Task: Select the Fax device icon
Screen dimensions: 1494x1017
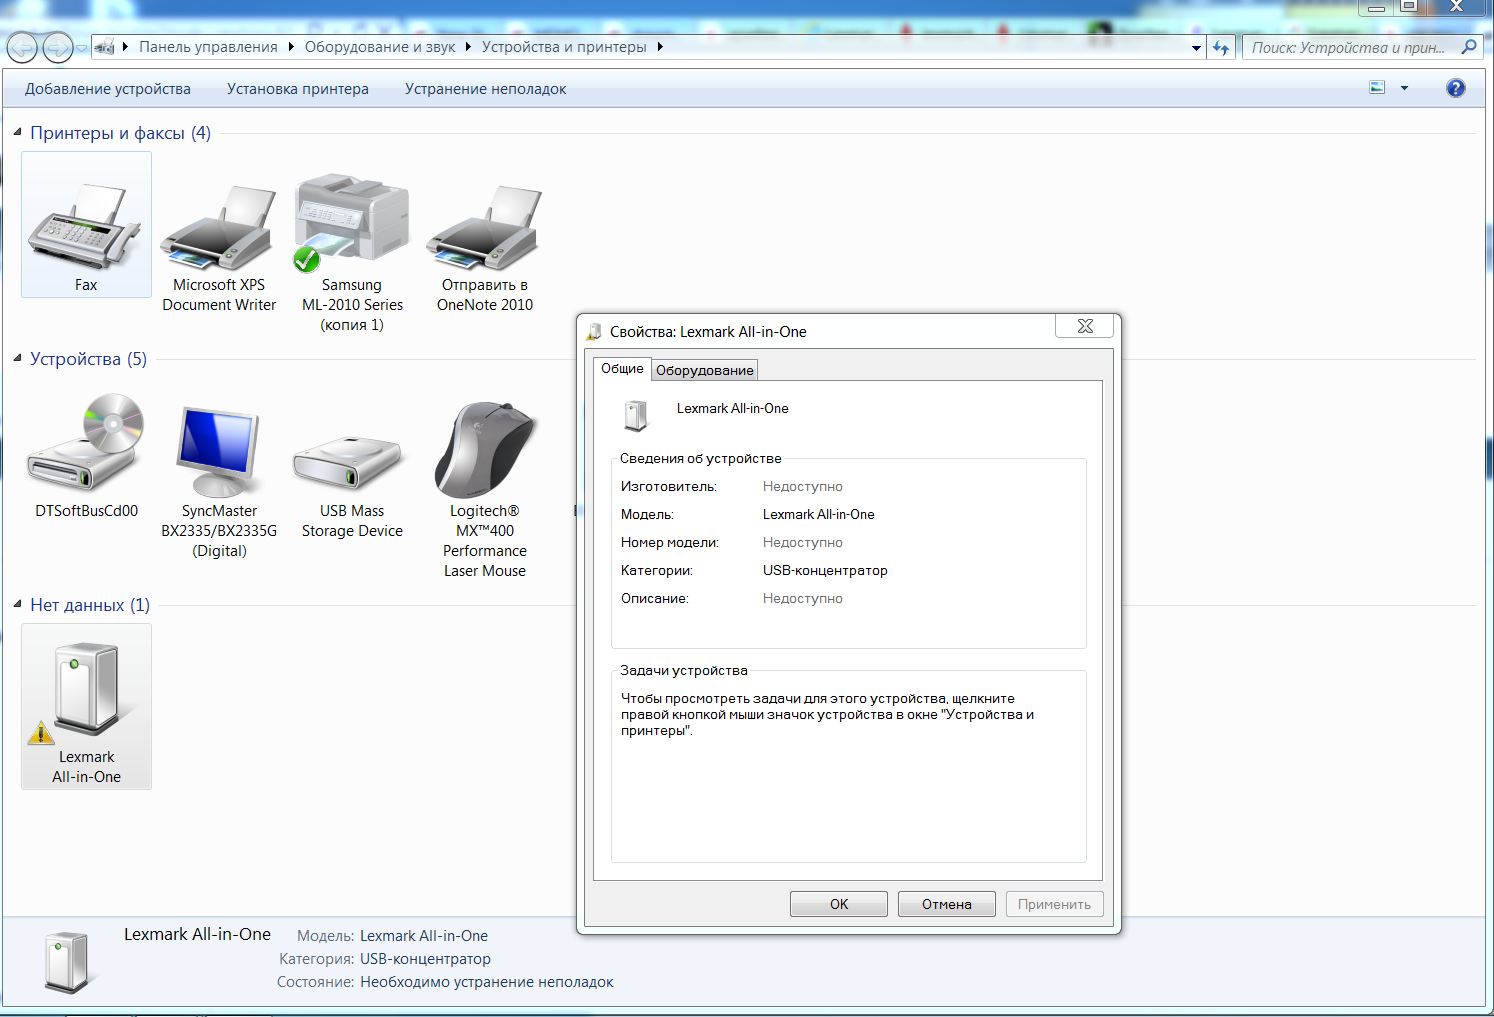Action: 86,226
